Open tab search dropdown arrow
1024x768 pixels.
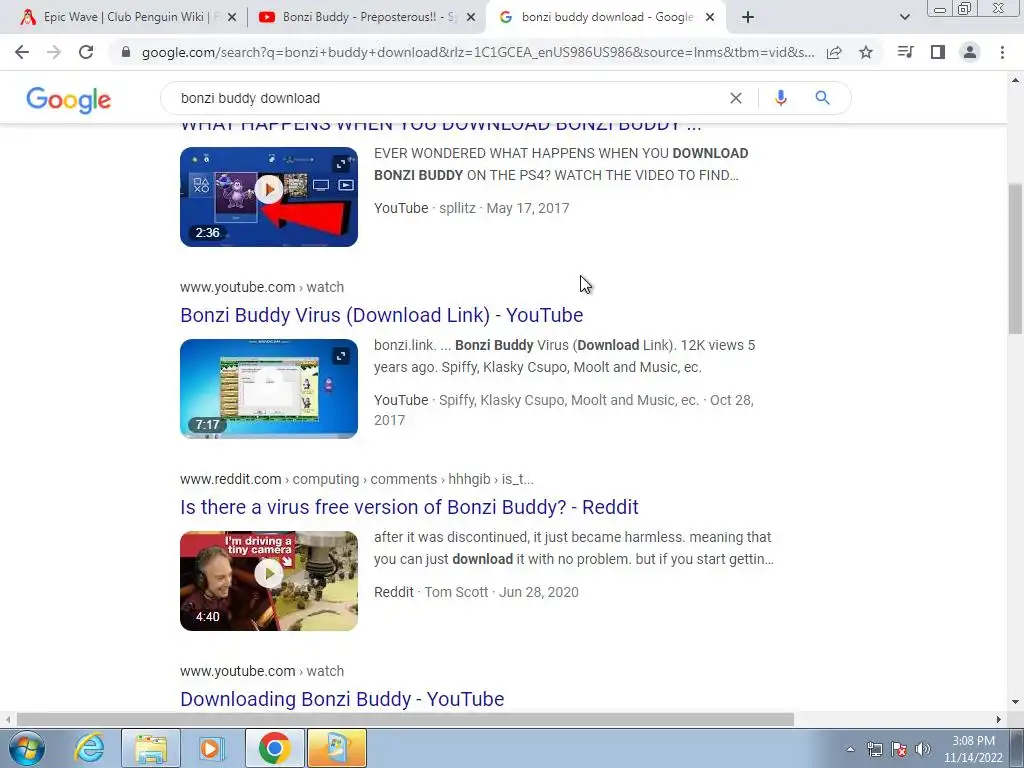click(904, 18)
